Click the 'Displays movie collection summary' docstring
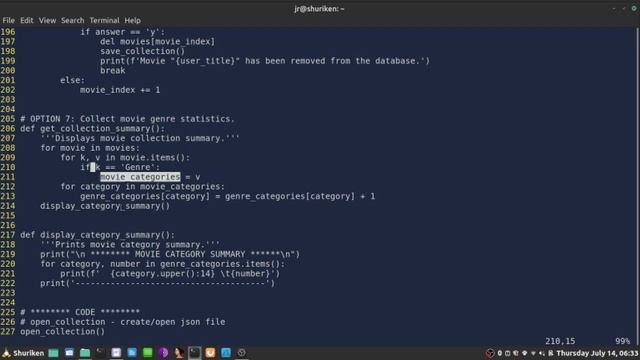 [x=140, y=138]
